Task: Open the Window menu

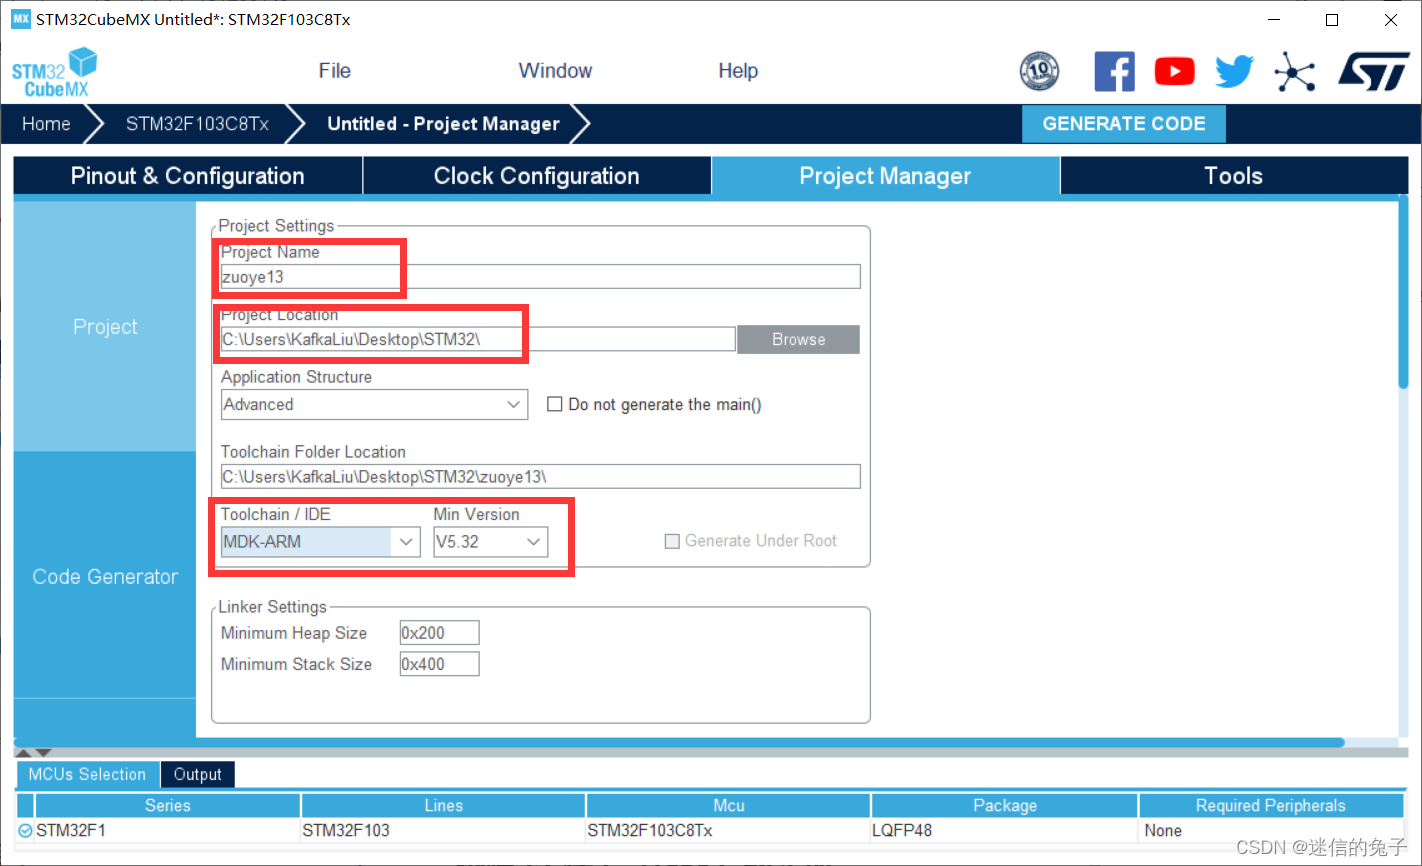Action: 555,71
